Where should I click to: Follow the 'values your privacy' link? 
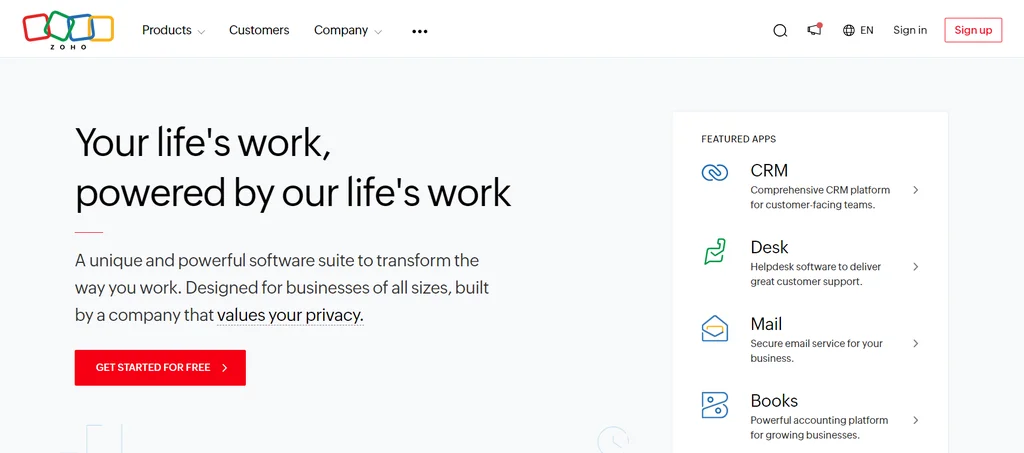tap(290, 316)
